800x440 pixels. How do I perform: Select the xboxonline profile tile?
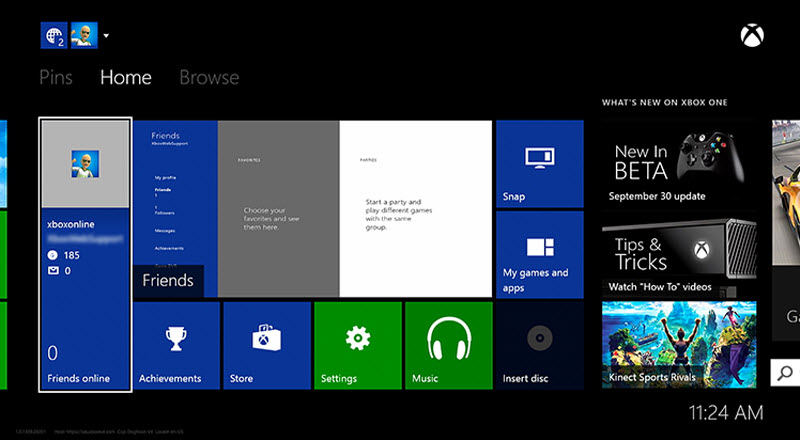pyautogui.click(x=85, y=255)
